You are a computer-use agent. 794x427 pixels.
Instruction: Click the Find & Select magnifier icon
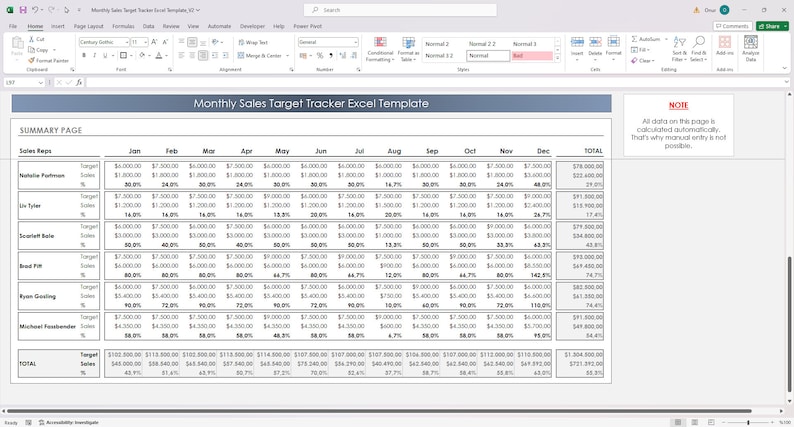pos(699,42)
